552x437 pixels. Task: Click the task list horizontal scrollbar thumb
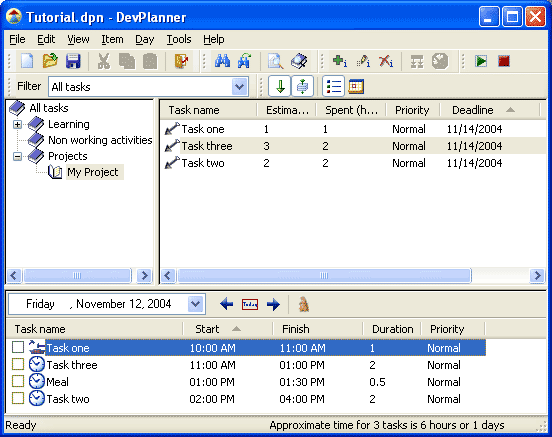[x=324, y=275]
